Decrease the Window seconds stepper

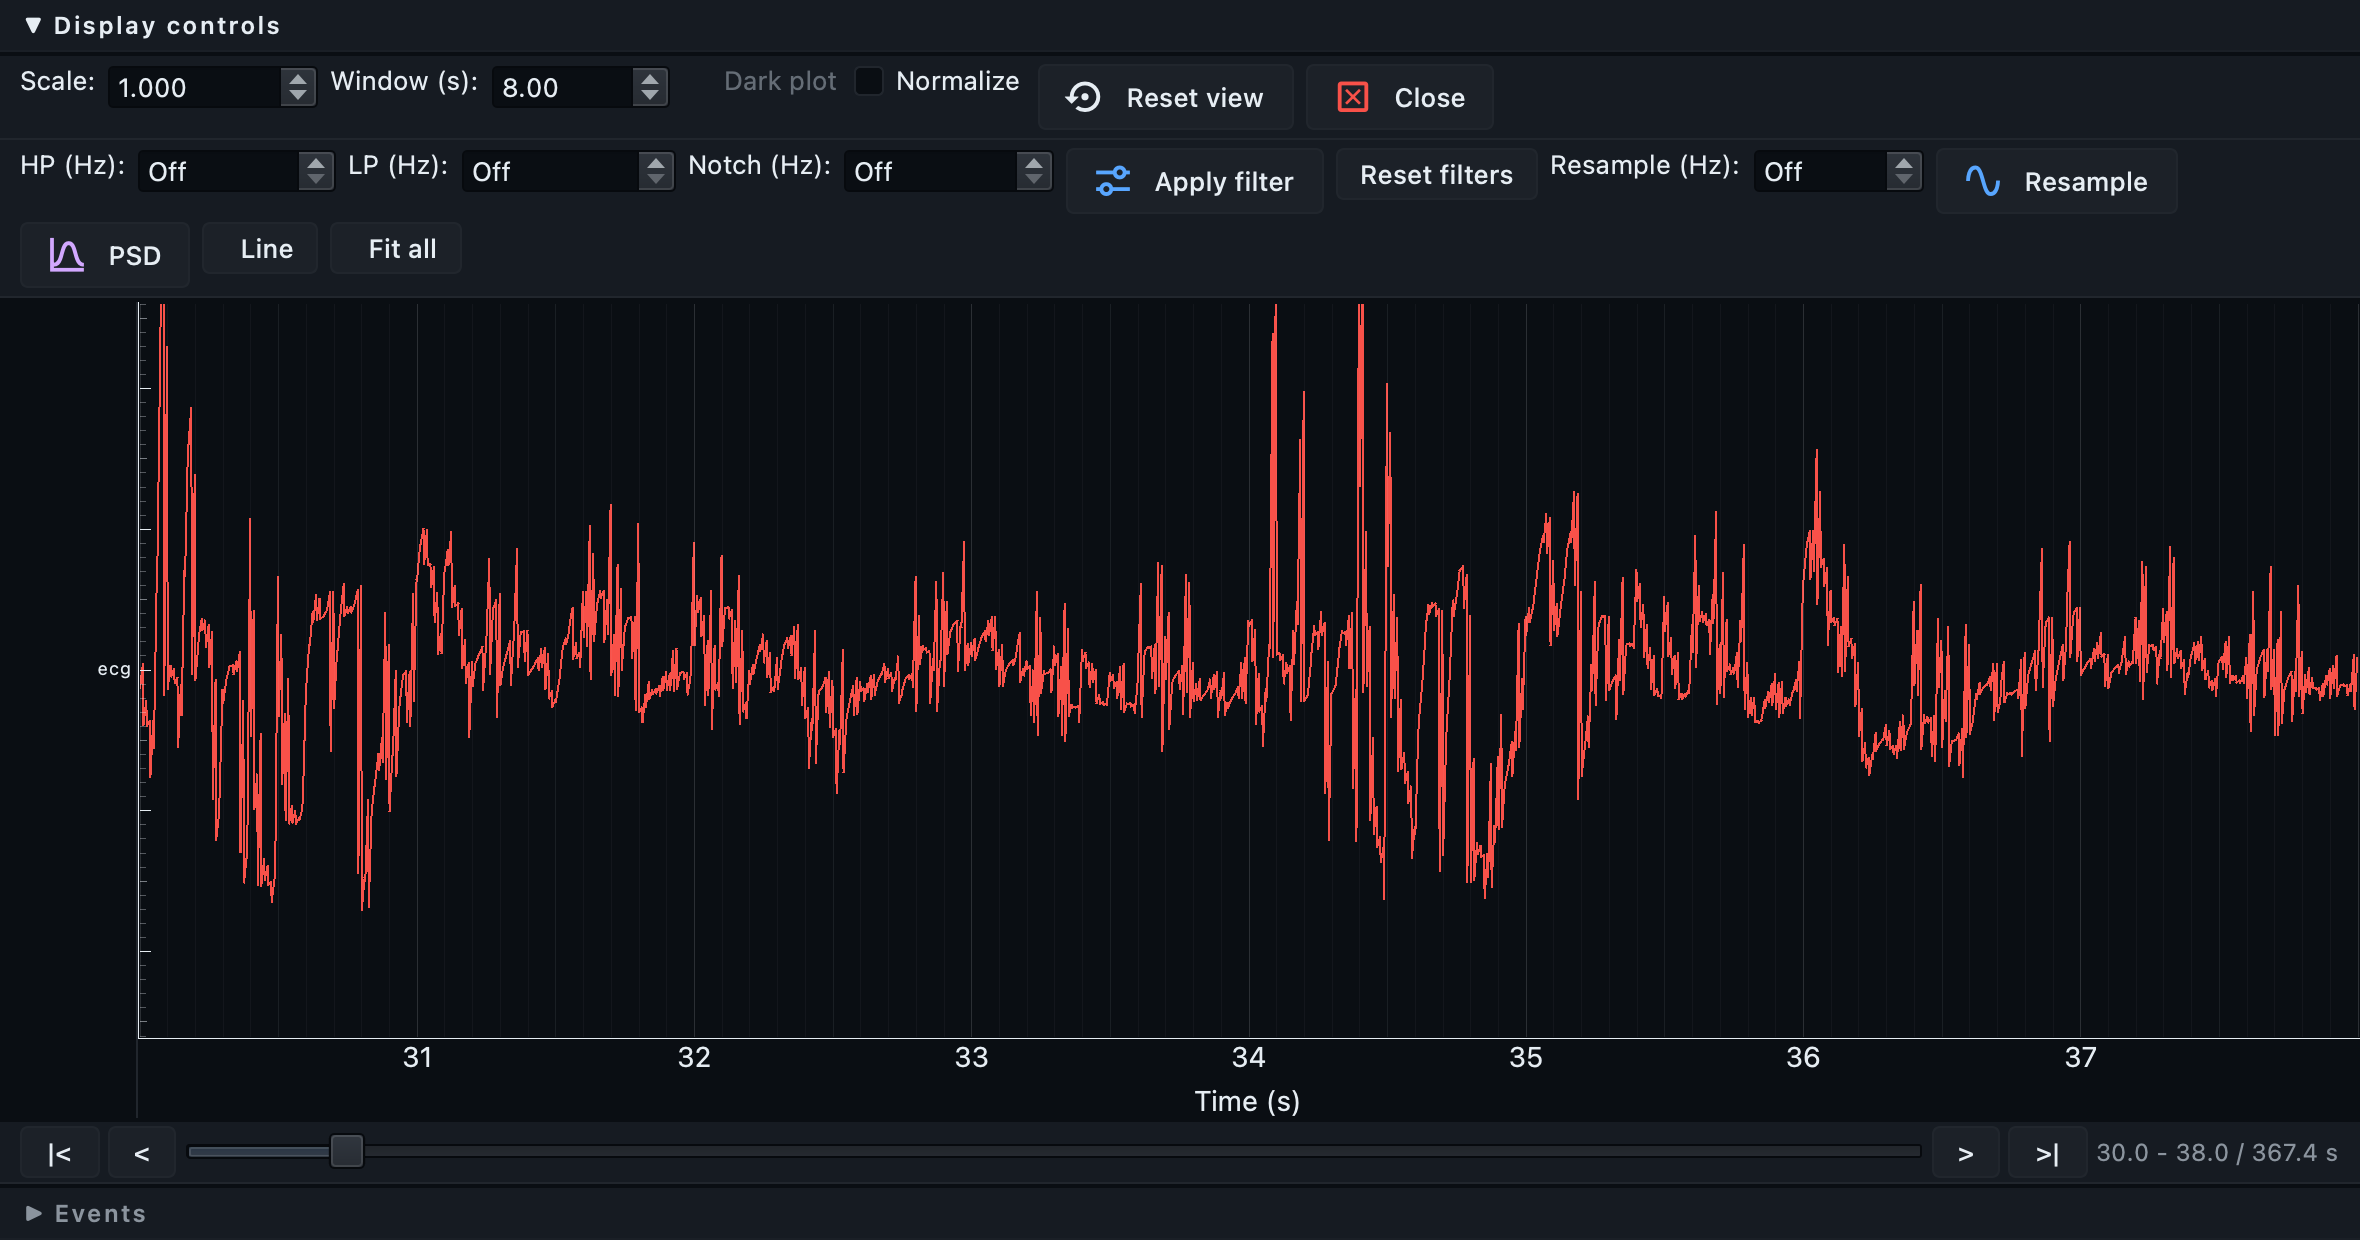(x=650, y=96)
